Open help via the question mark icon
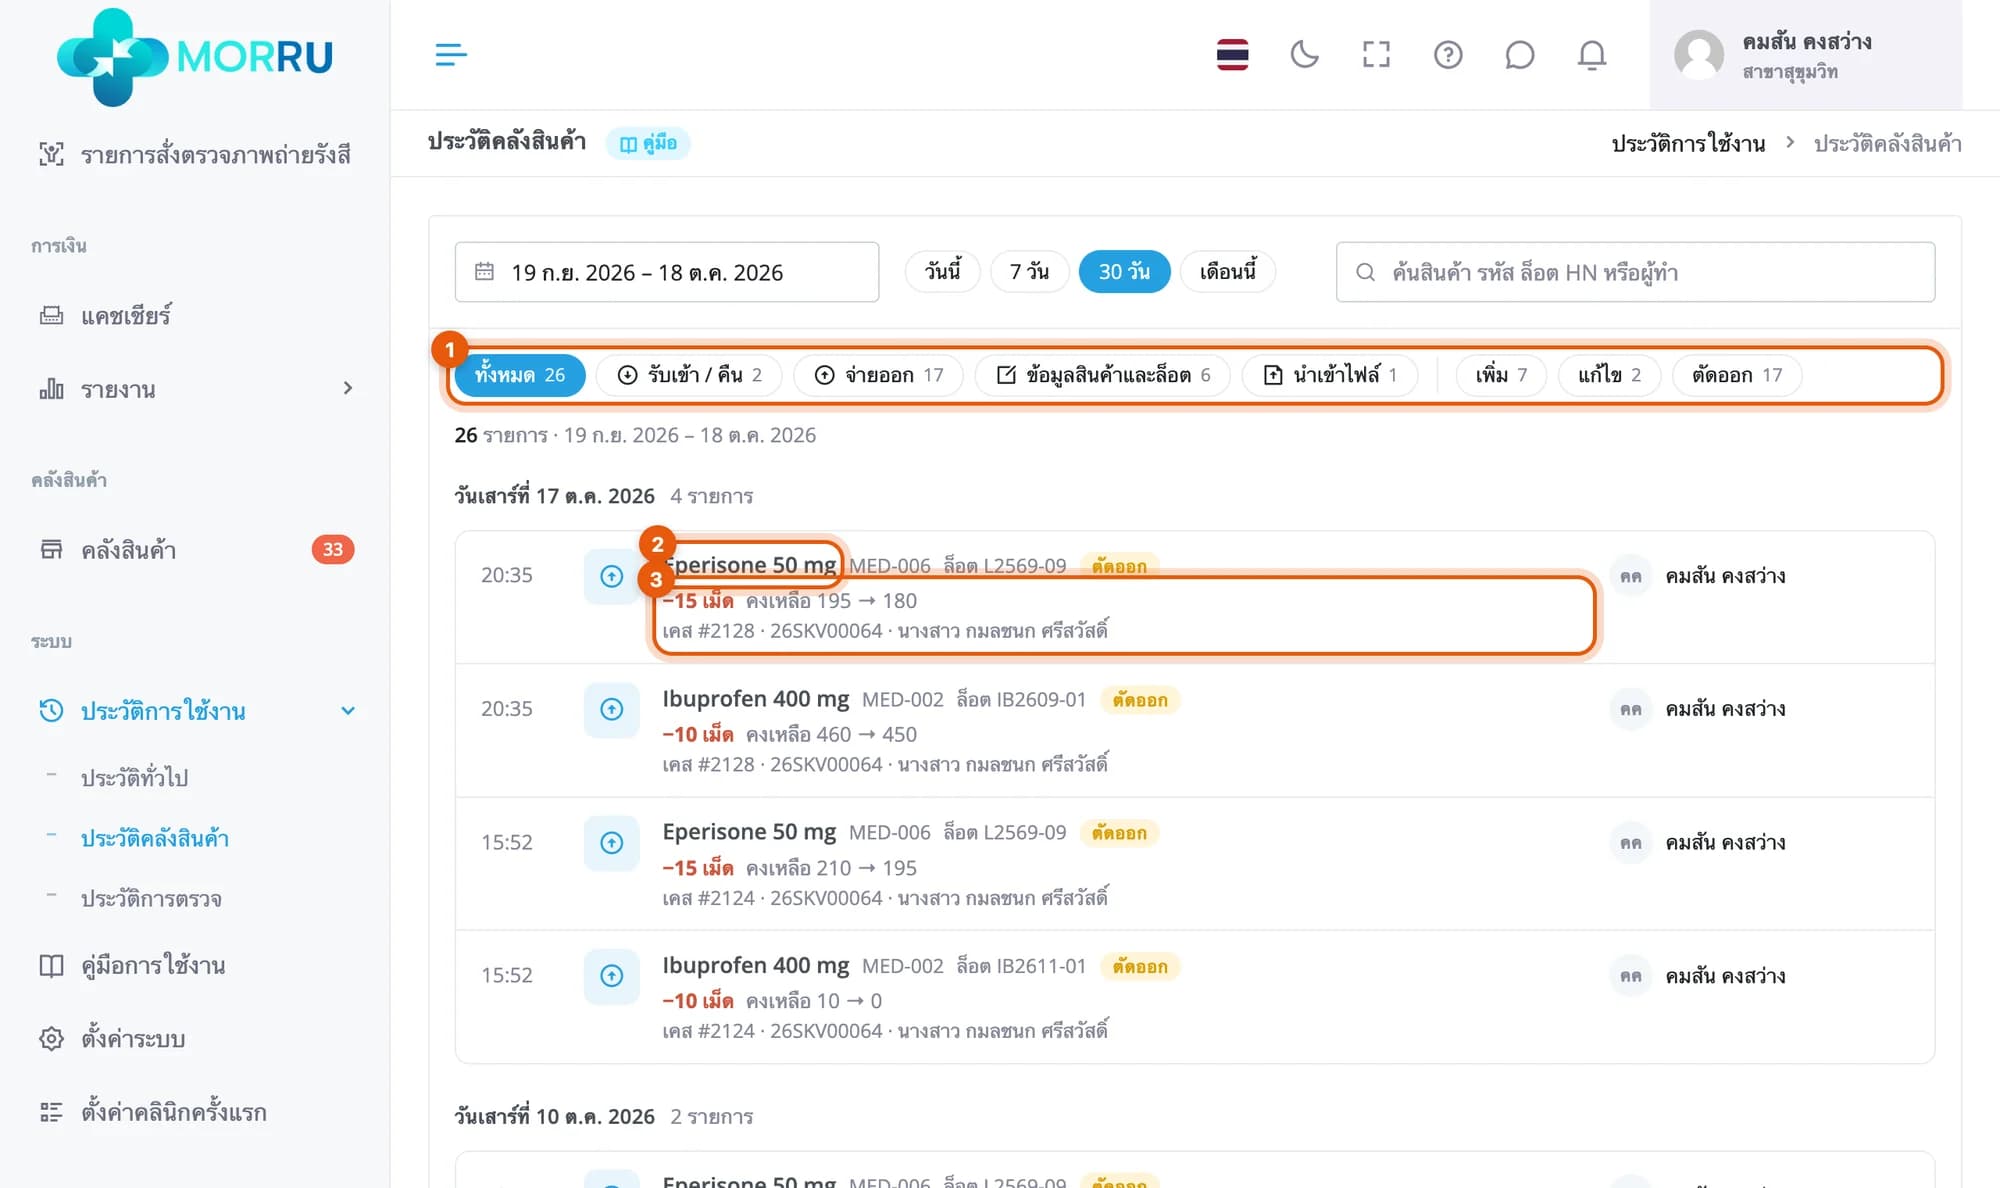This screenshot has width=2000, height=1188. pos(1448,54)
